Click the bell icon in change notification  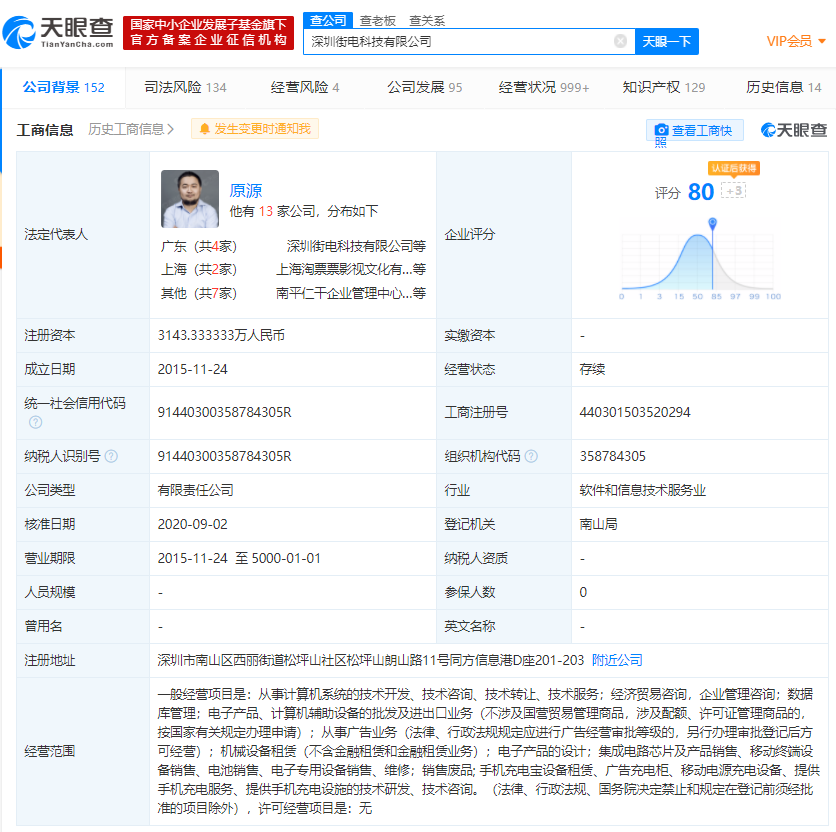click(x=205, y=129)
